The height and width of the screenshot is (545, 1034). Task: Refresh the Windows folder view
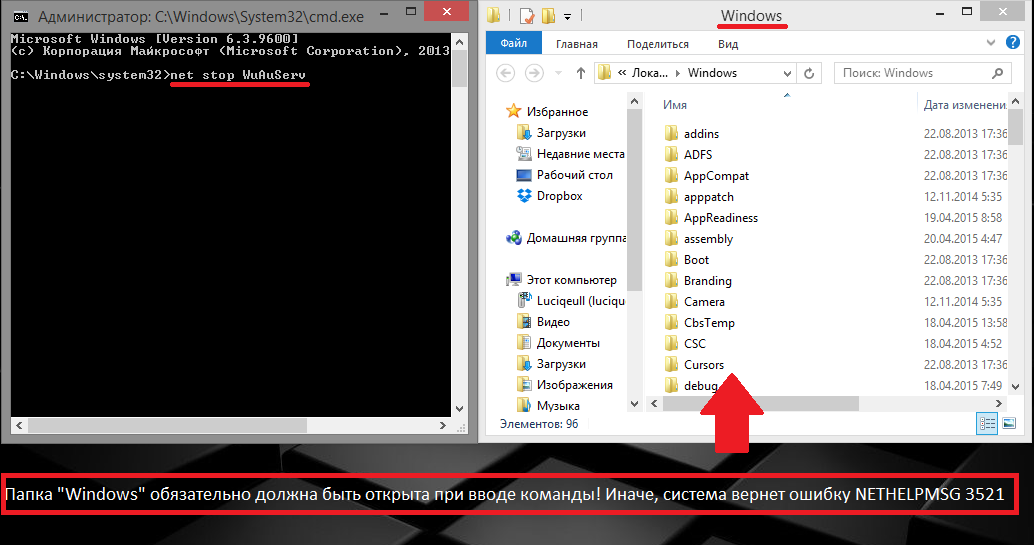click(810, 73)
